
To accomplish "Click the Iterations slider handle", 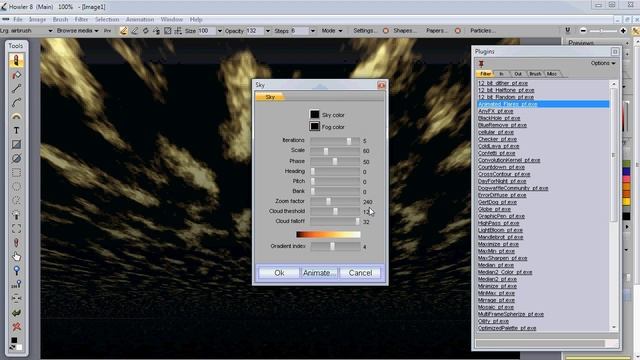I will [x=349, y=141].
